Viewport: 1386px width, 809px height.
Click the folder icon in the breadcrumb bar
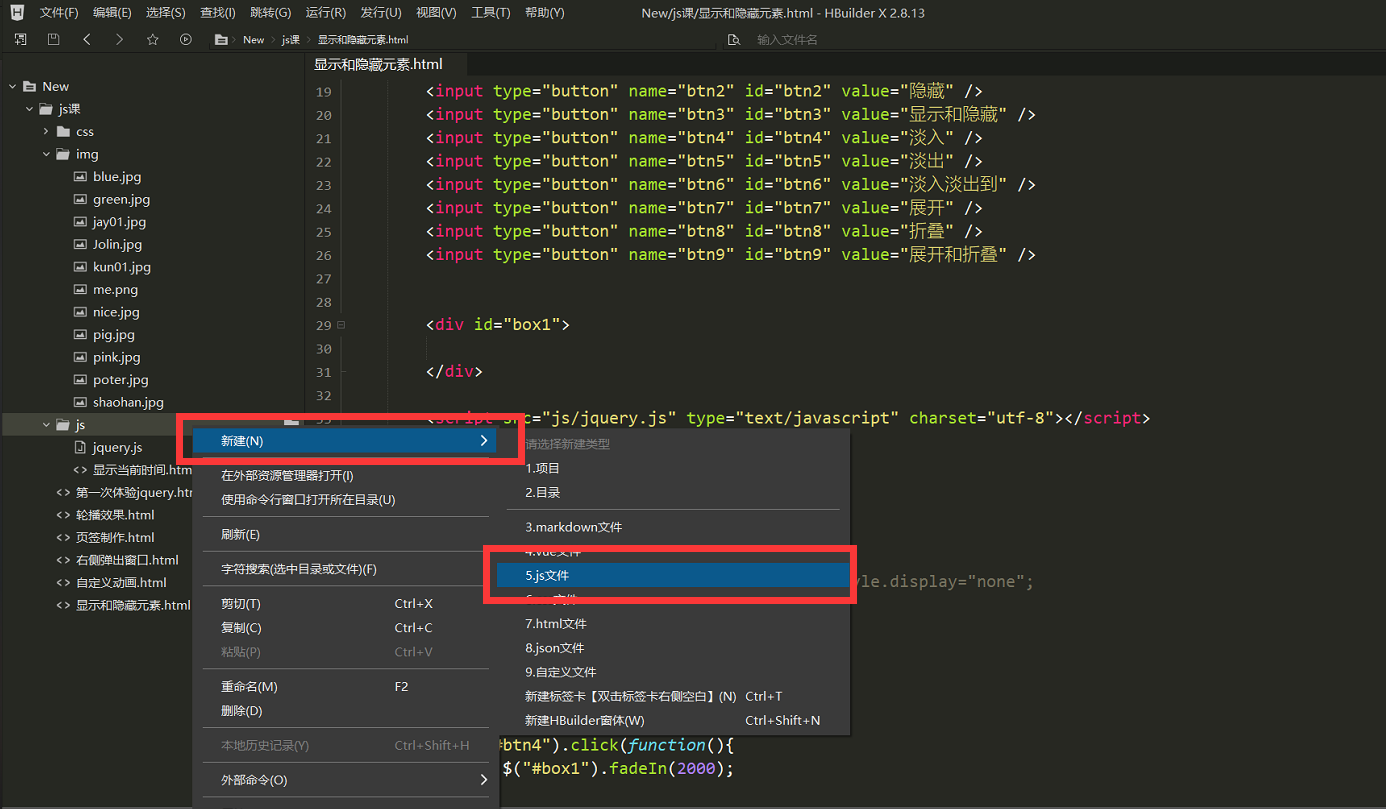pyautogui.click(x=221, y=40)
